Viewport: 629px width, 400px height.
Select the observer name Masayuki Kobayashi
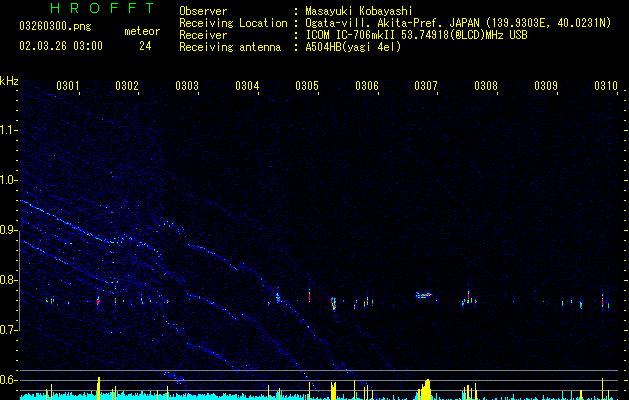click(359, 11)
